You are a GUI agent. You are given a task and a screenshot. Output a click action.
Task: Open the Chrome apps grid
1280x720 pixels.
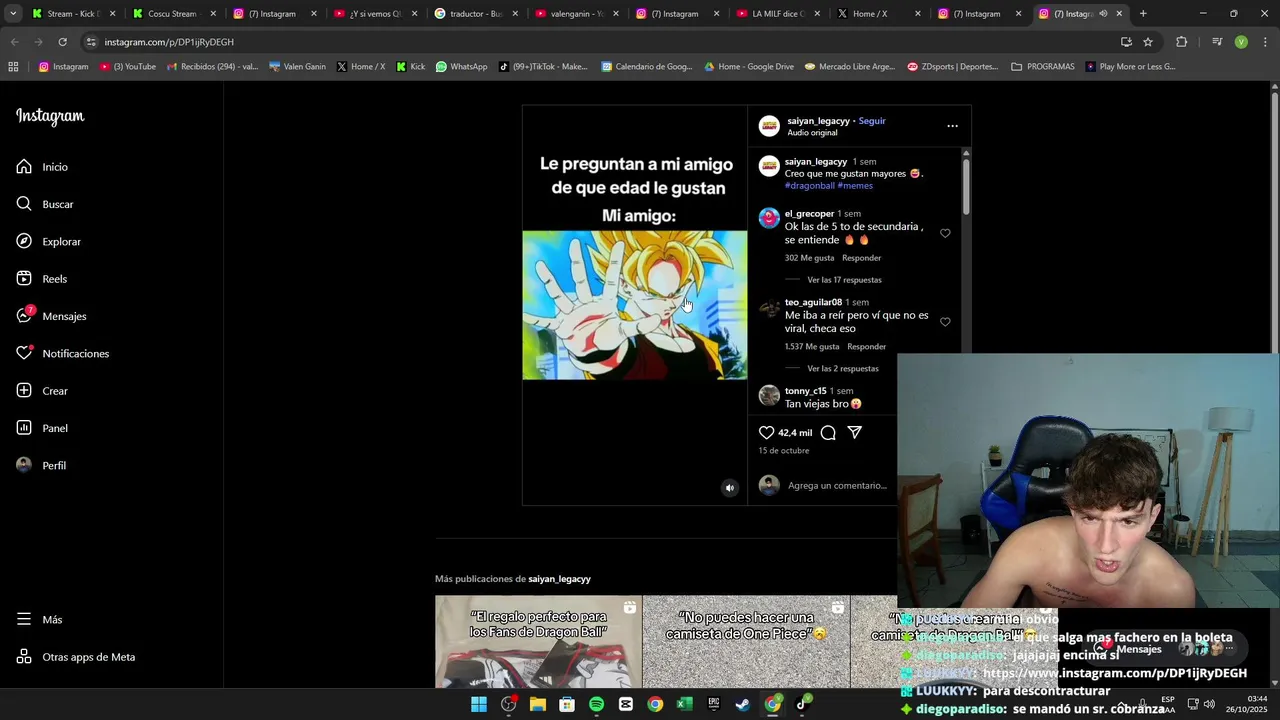click(13, 67)
